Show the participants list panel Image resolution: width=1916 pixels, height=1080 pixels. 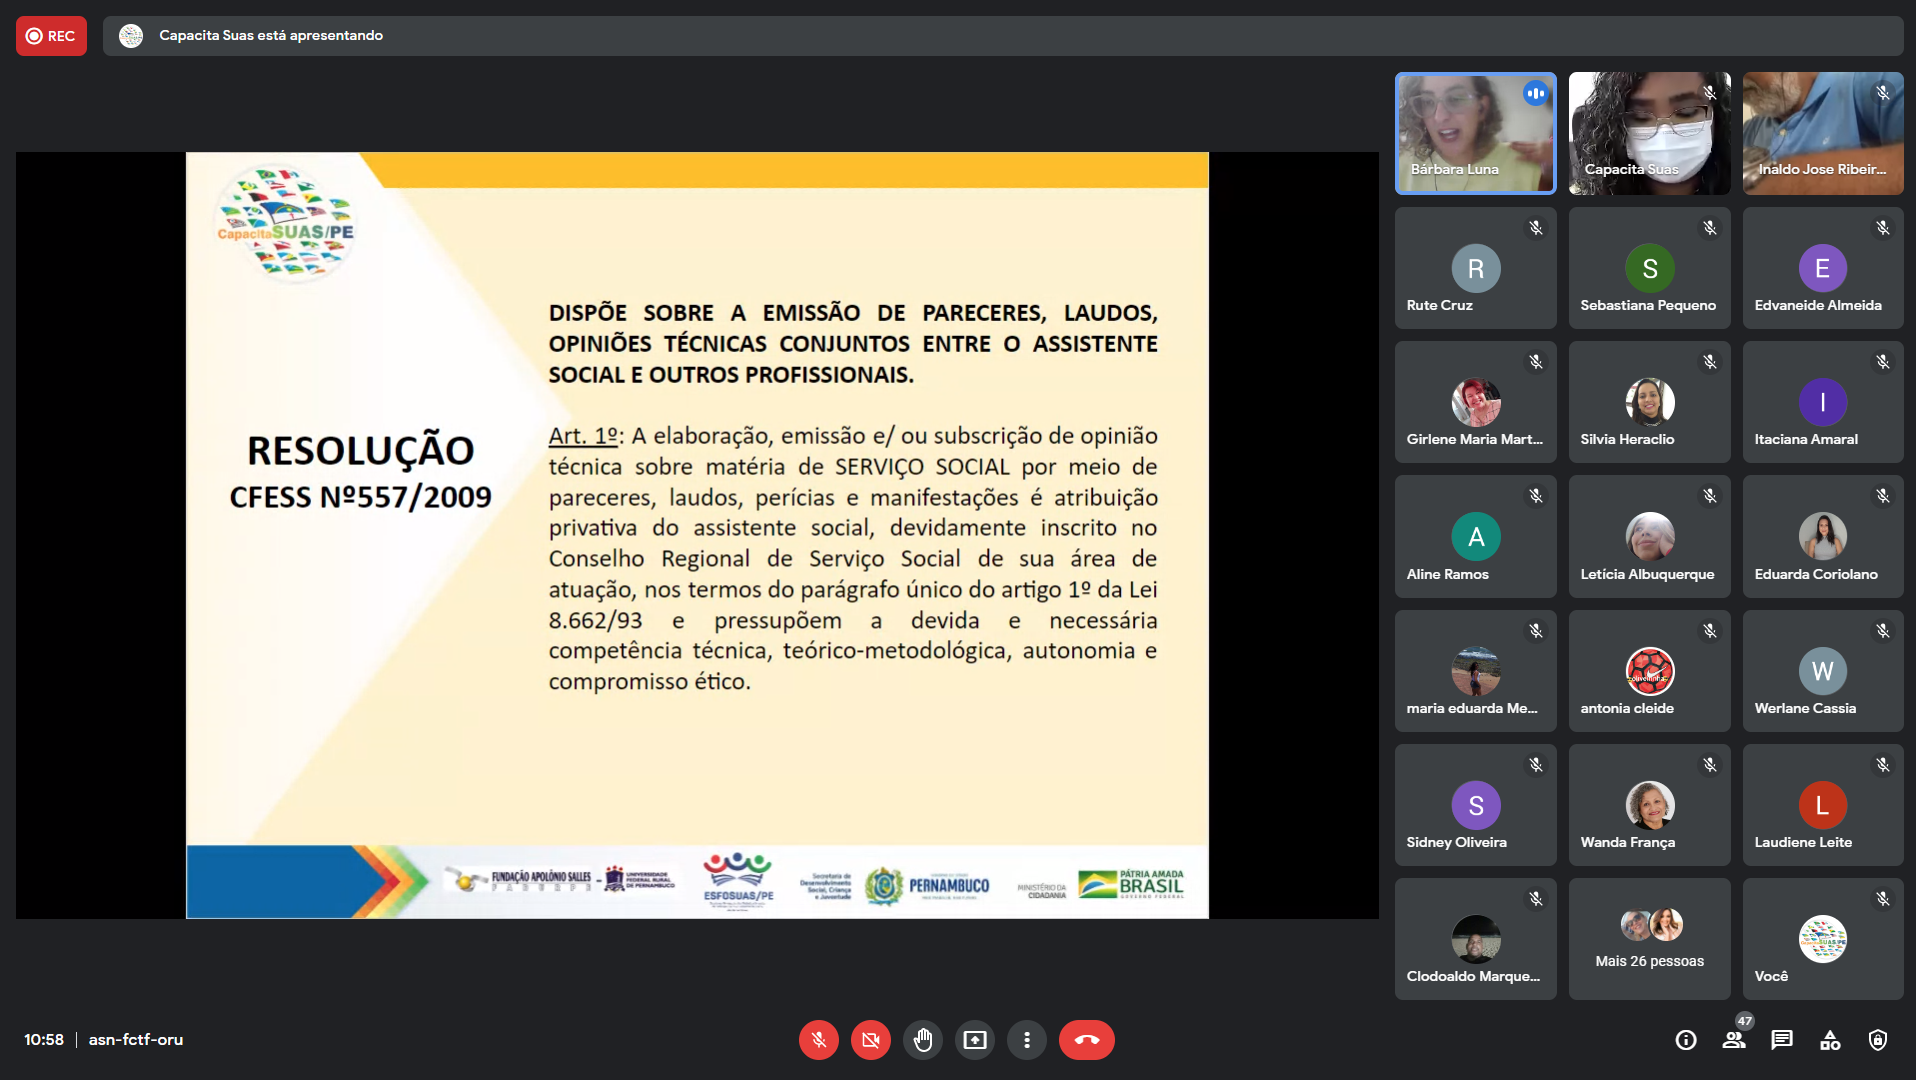tap(1734, 1040)
